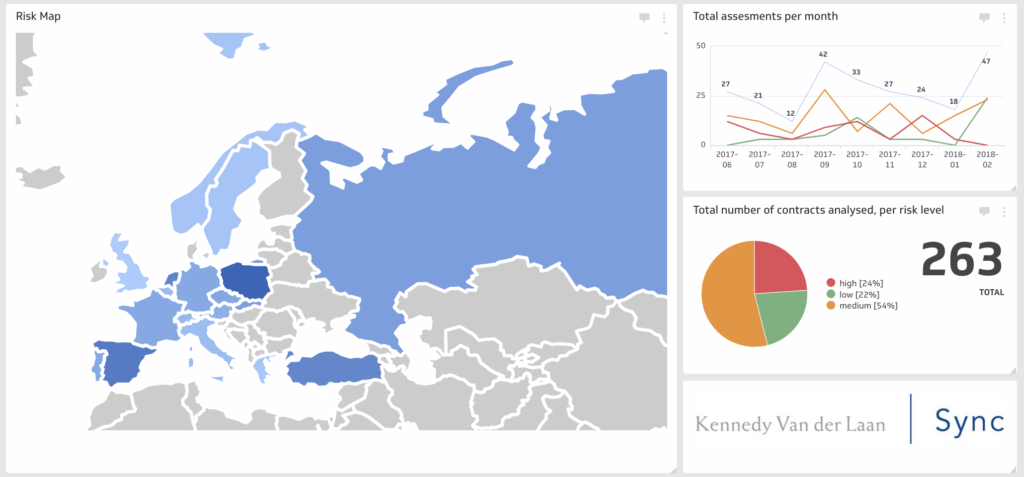1024x477 pixels.
Task: Click the red high pie slice
Action: (x=778, y=268)
